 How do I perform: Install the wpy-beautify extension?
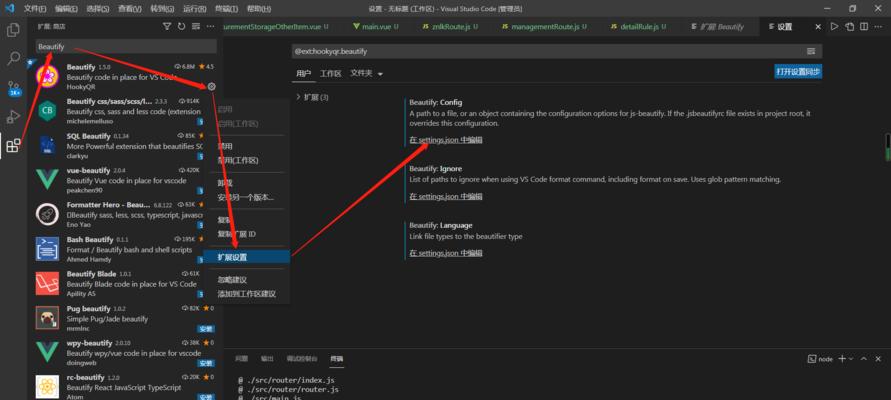[x=206, y=363]
